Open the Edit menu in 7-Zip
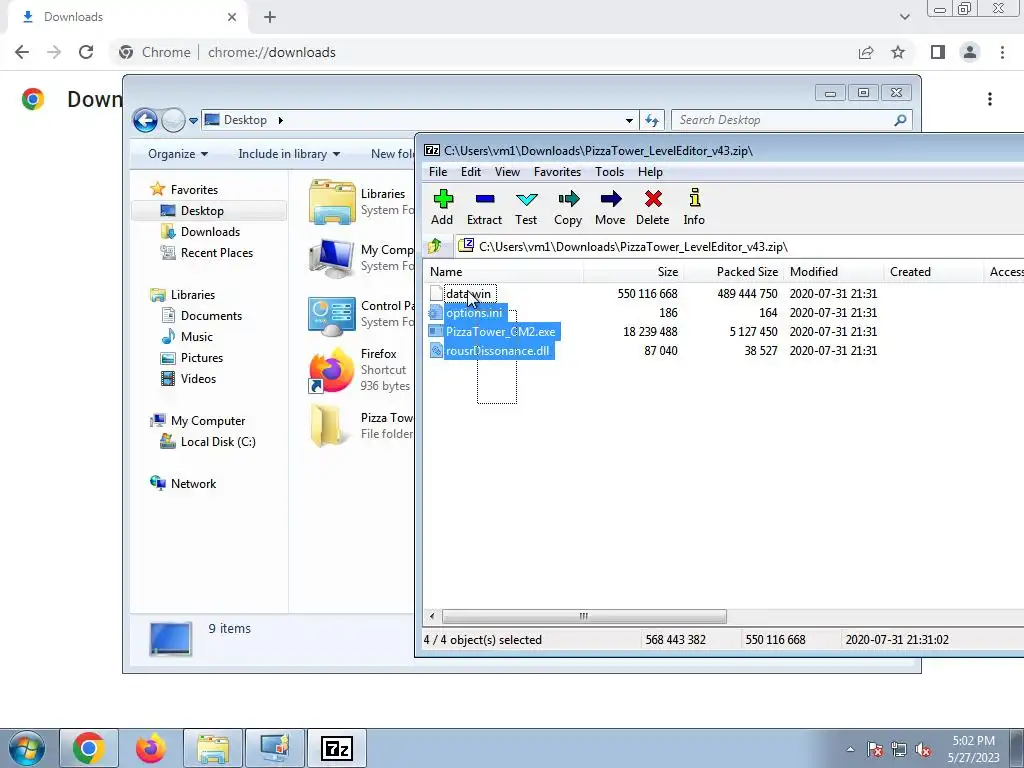 click(x=470, y=172)
